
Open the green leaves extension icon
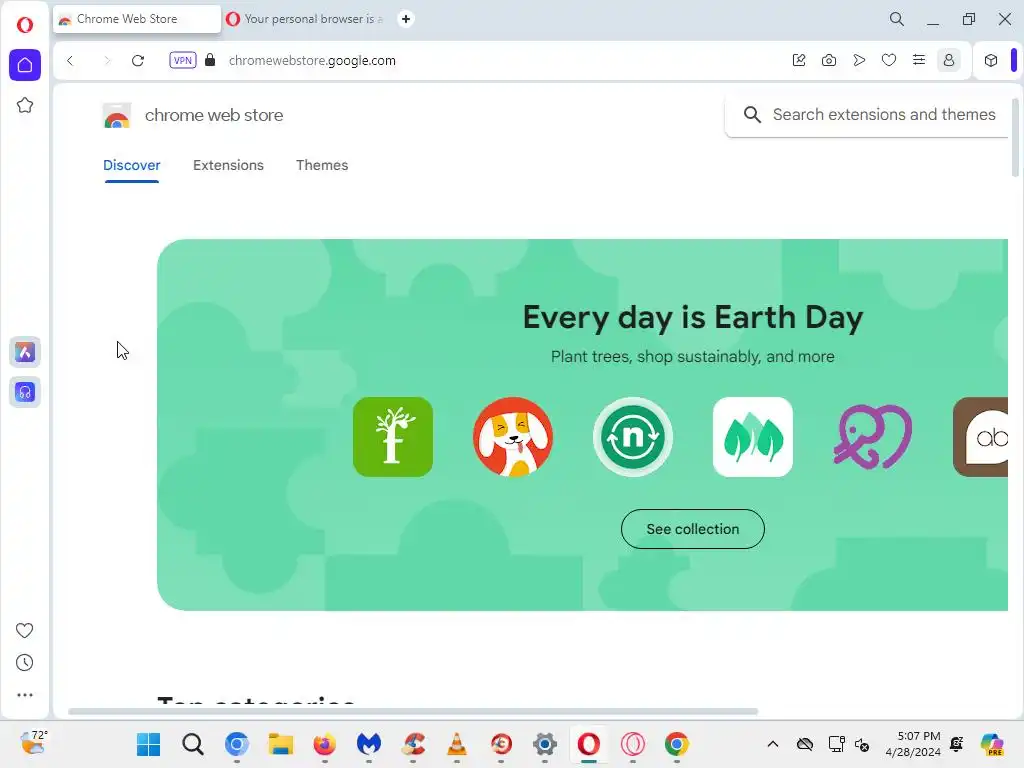coord(753,437)
